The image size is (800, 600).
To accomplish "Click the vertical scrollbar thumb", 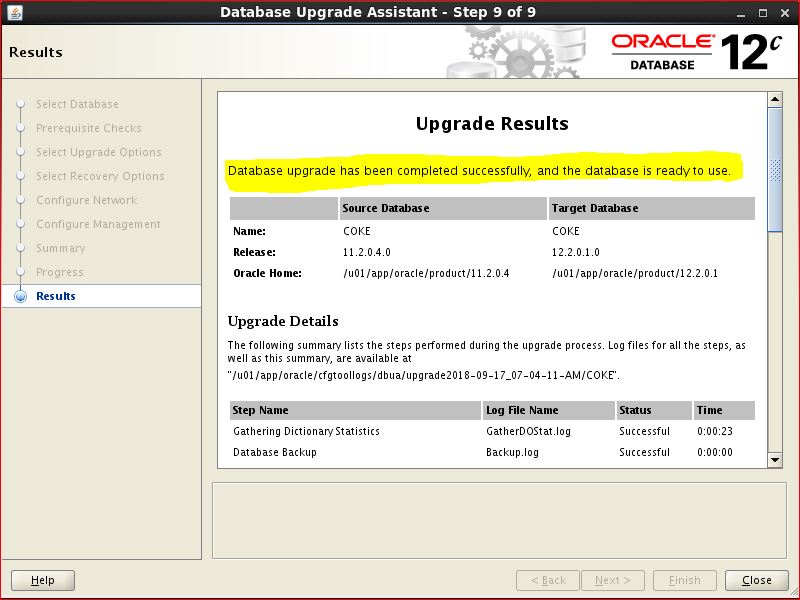I will [775, 170].
